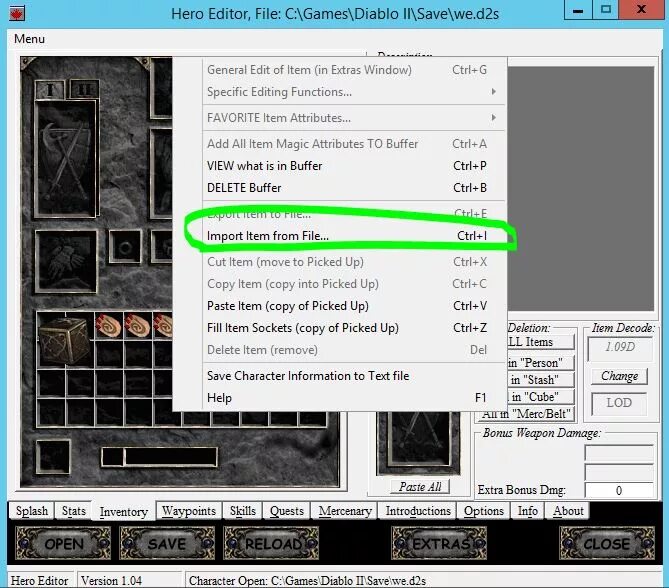Click the CLOSE button at bottom
669x588 pixels.
pos(607,543)
